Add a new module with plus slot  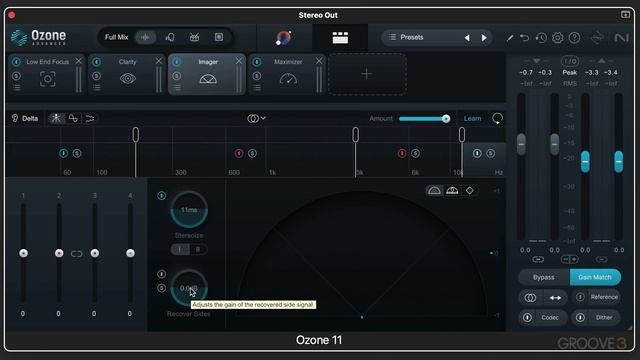point(367,74)
